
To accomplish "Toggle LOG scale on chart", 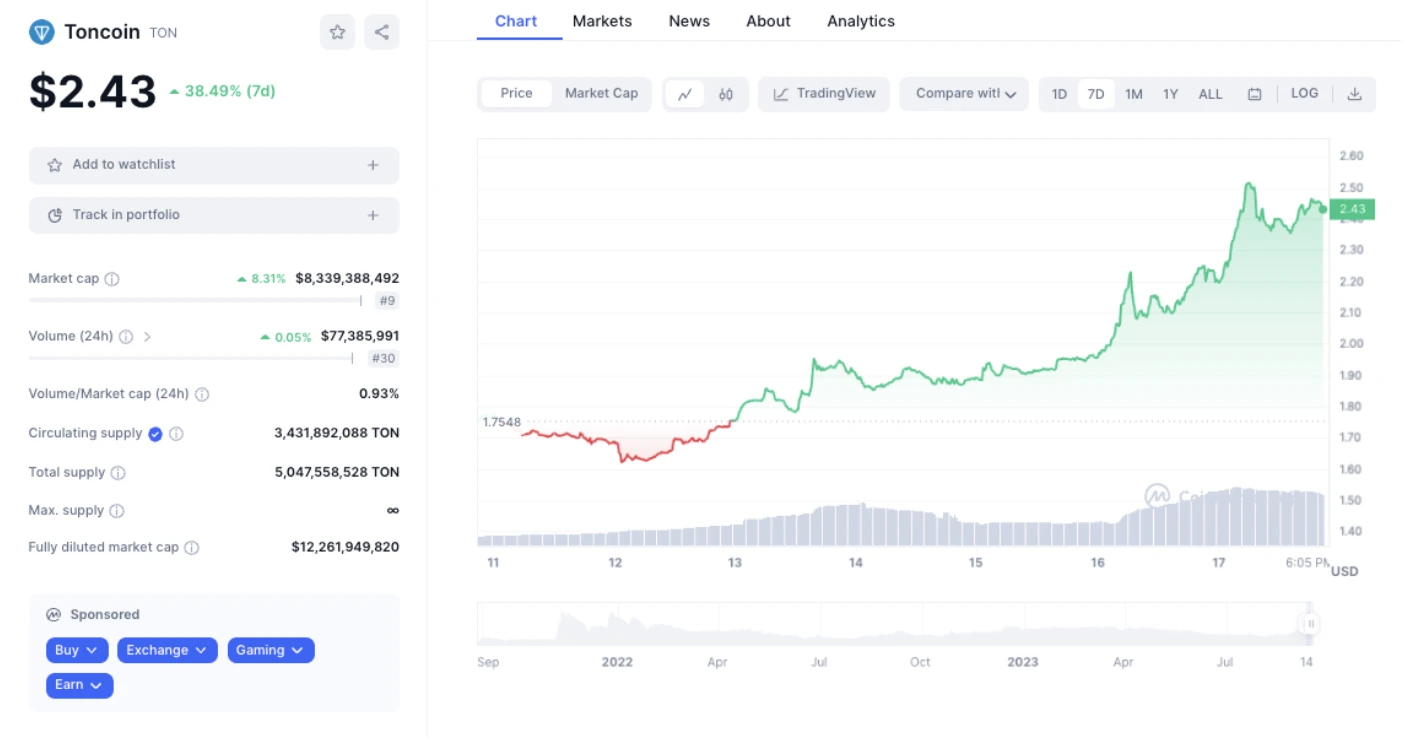I will [1304, 94].
